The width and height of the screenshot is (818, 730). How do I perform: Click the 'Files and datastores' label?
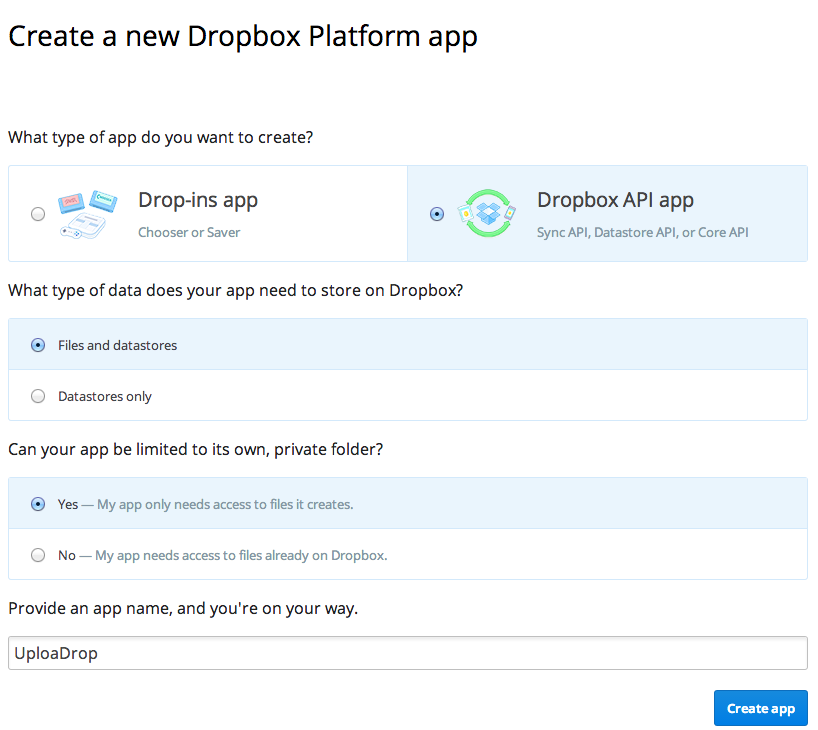point(117,345)
